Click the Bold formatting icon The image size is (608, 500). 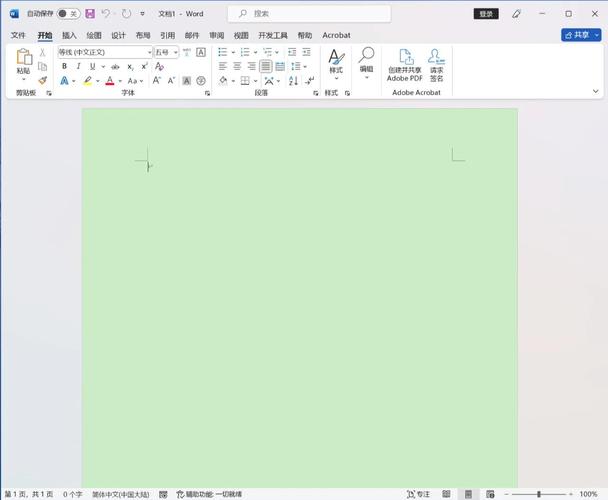(64, 66)
